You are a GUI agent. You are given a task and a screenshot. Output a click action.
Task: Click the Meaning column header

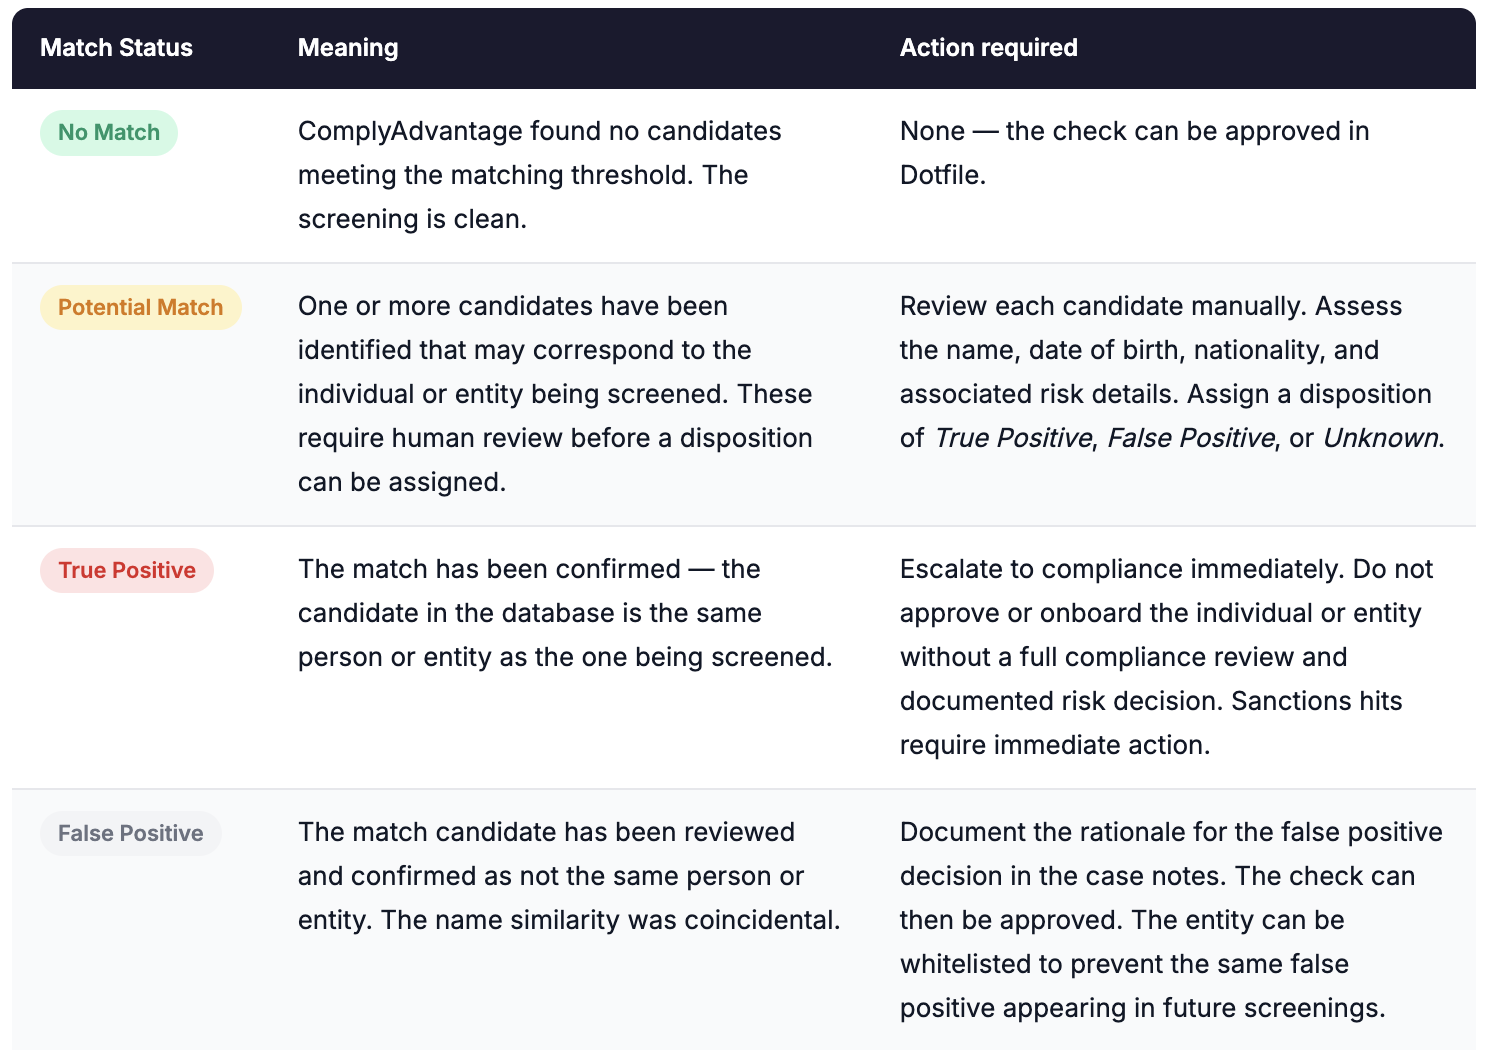coord(348,48)
